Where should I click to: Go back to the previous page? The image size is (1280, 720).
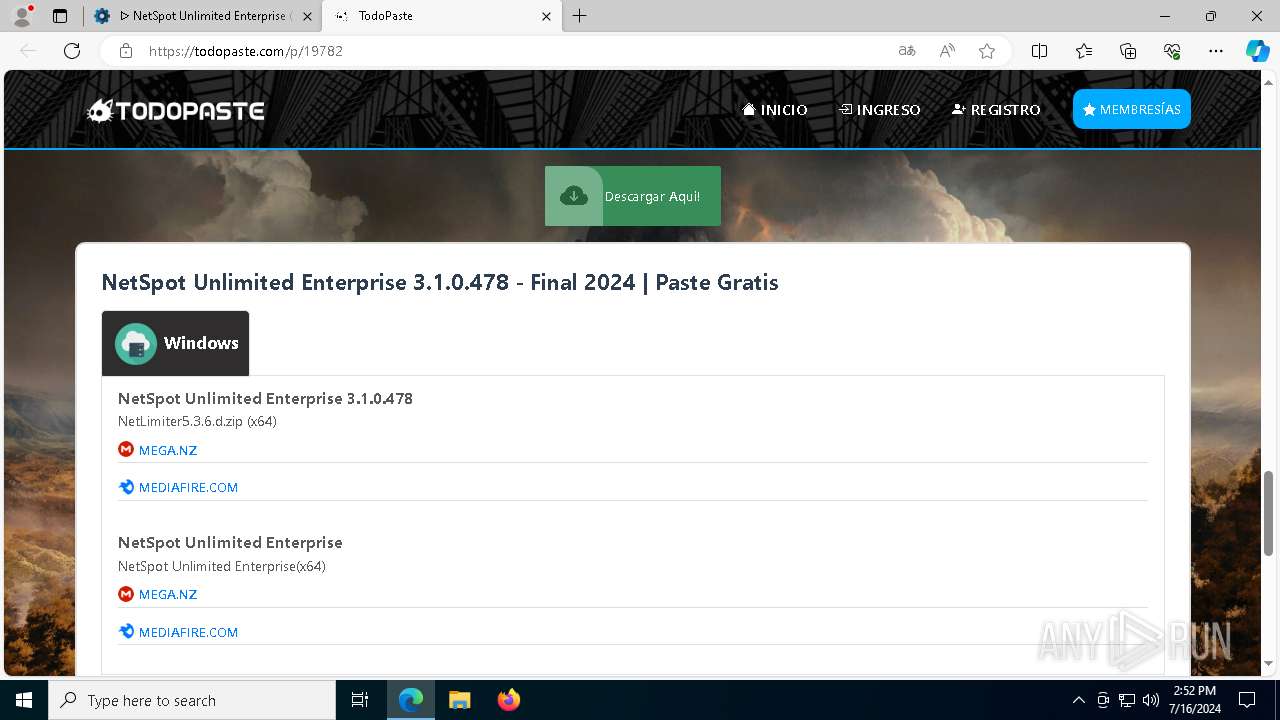pos(28,51)
